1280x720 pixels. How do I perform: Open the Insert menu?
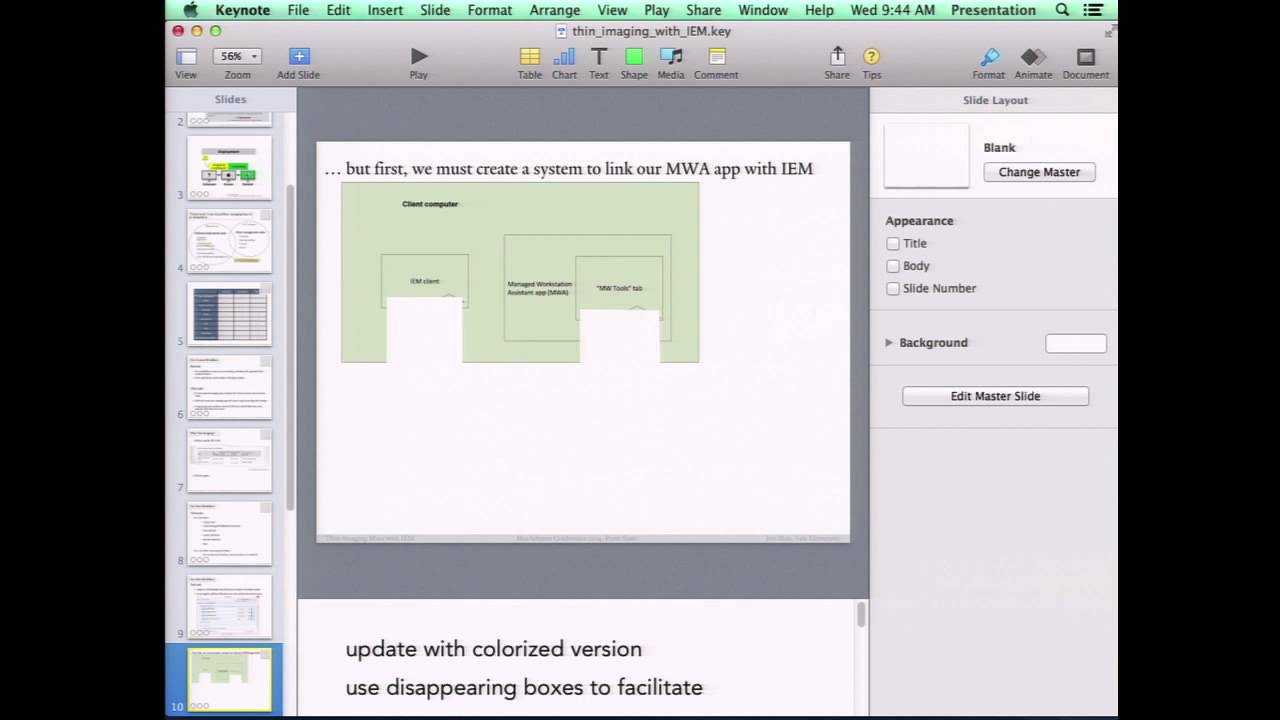385,10
